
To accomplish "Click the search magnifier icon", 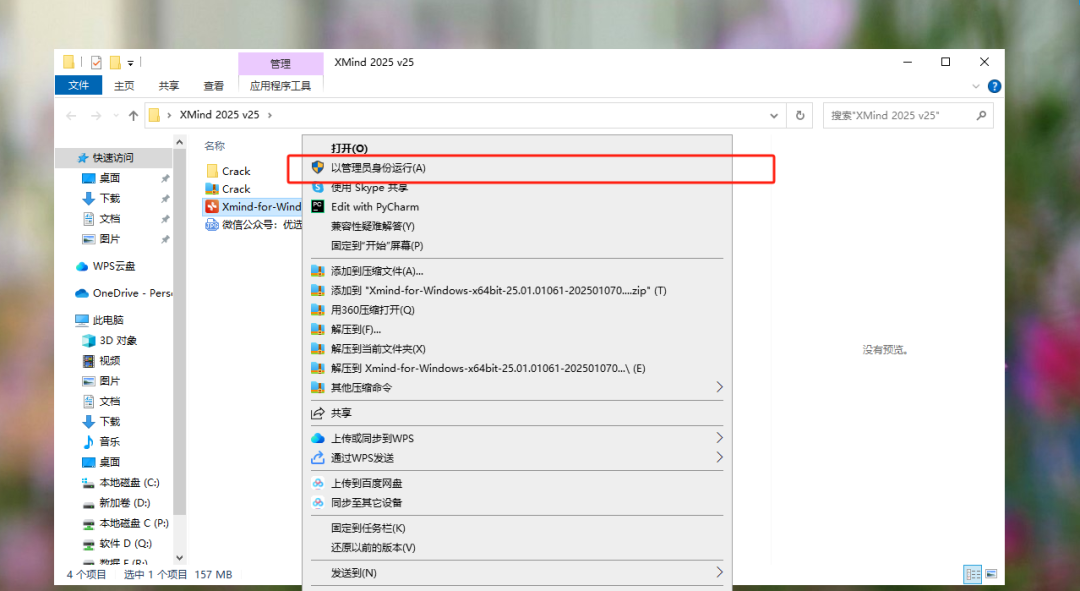I will tap(982, 116).
